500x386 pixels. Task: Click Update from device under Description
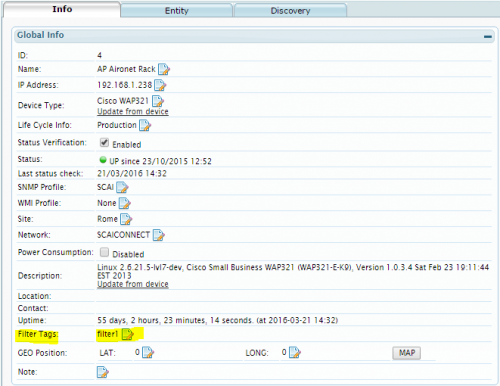(133, 284)
